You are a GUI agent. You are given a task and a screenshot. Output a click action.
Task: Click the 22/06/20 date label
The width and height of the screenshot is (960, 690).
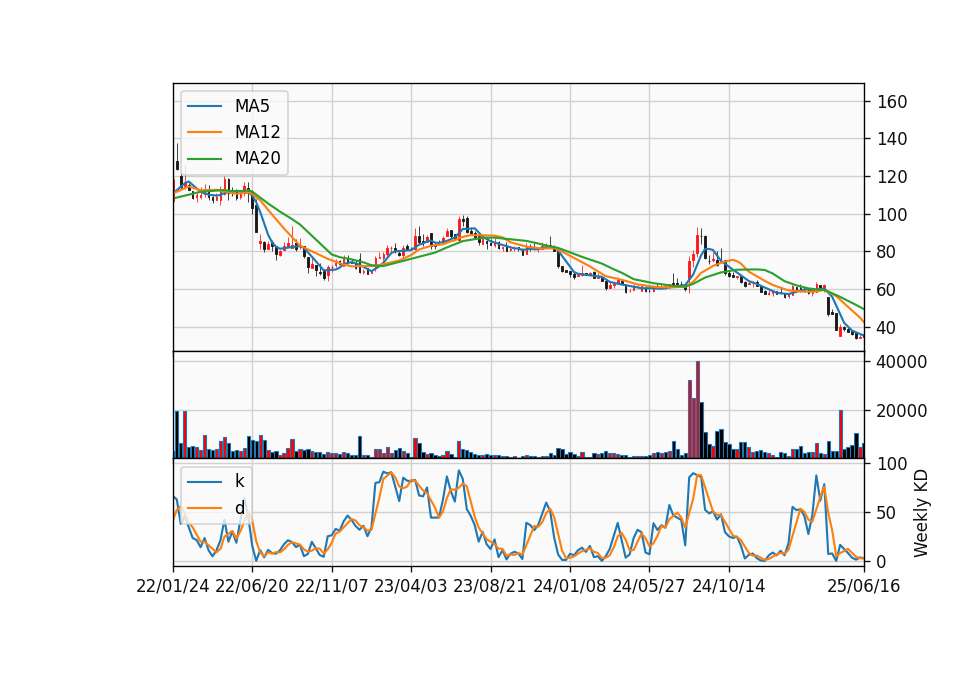point(252,586)
